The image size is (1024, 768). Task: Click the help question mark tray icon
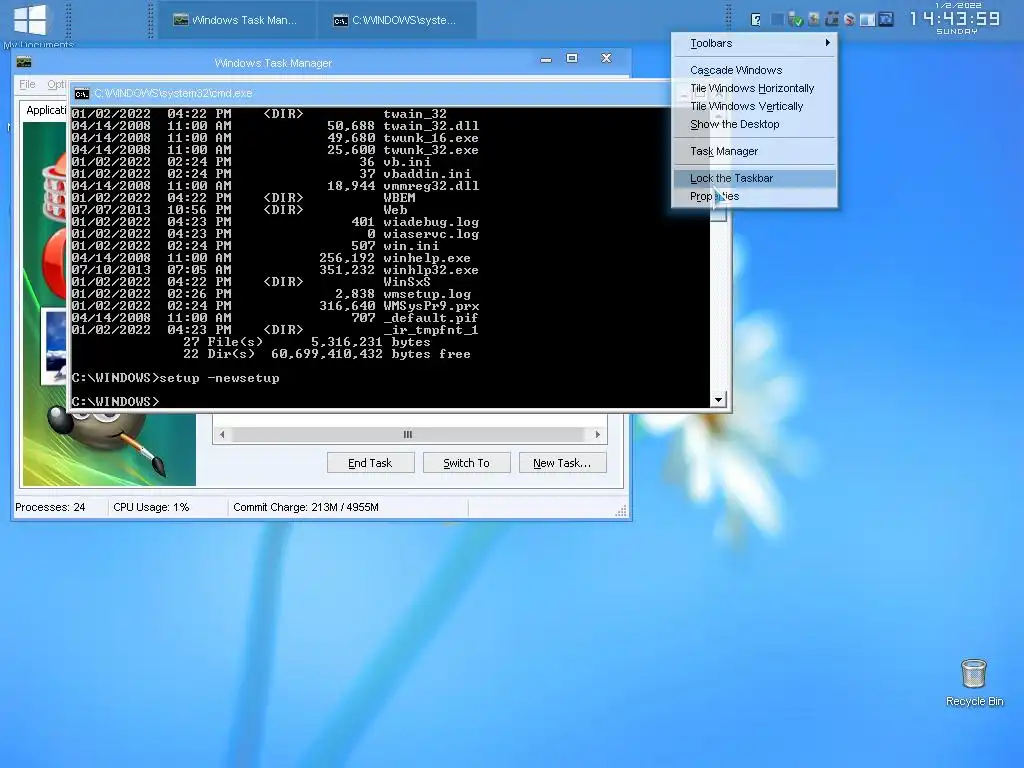point(756,20)
